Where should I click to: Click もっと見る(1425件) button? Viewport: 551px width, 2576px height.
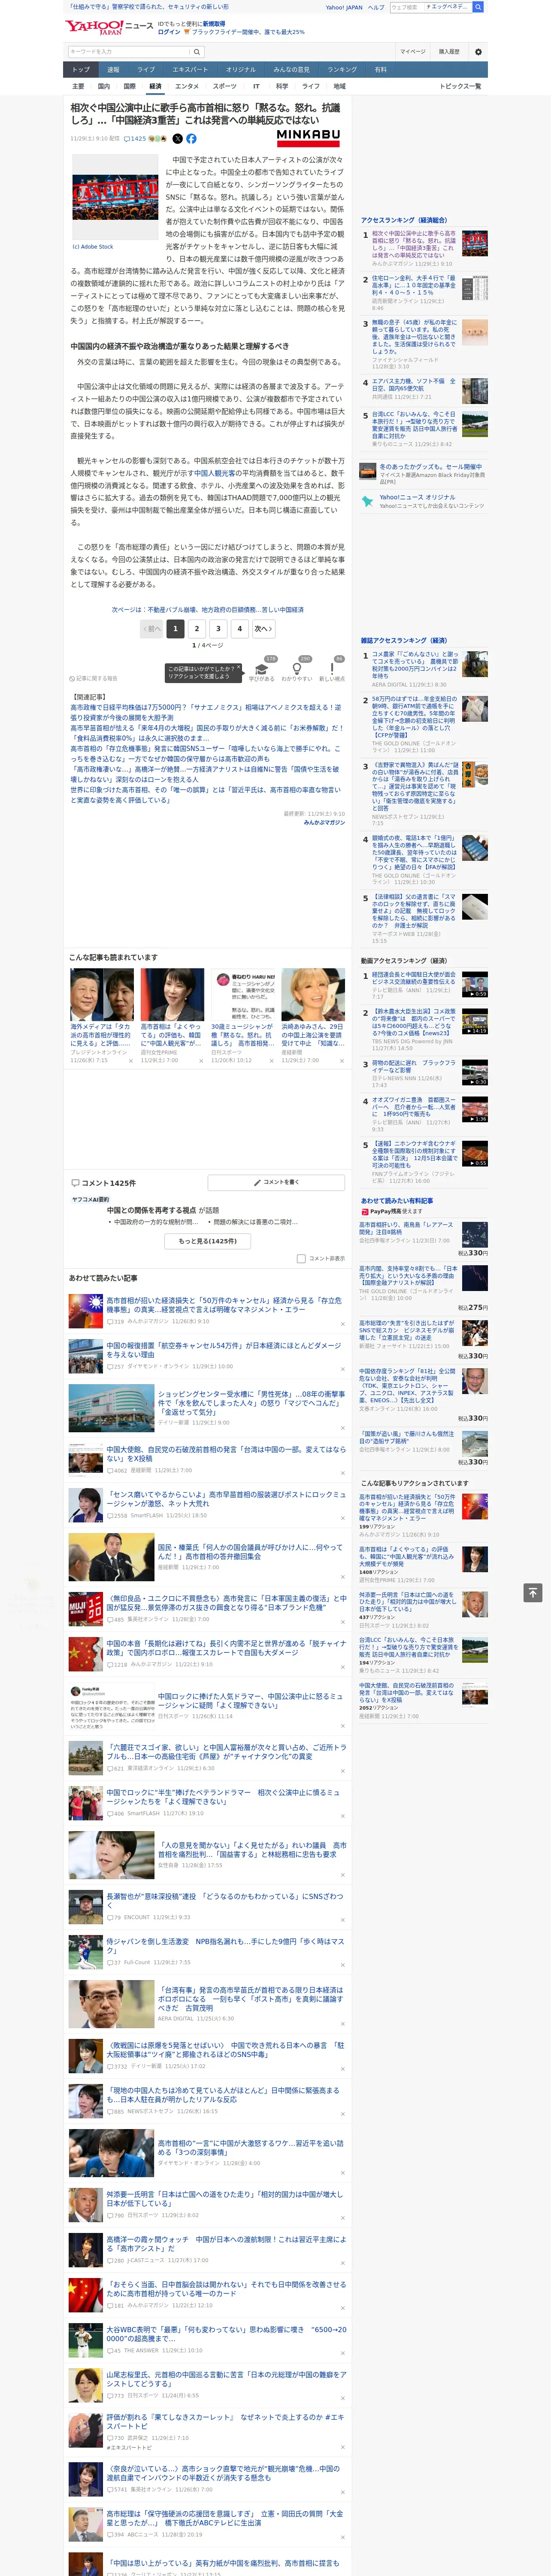(208, 1241)
